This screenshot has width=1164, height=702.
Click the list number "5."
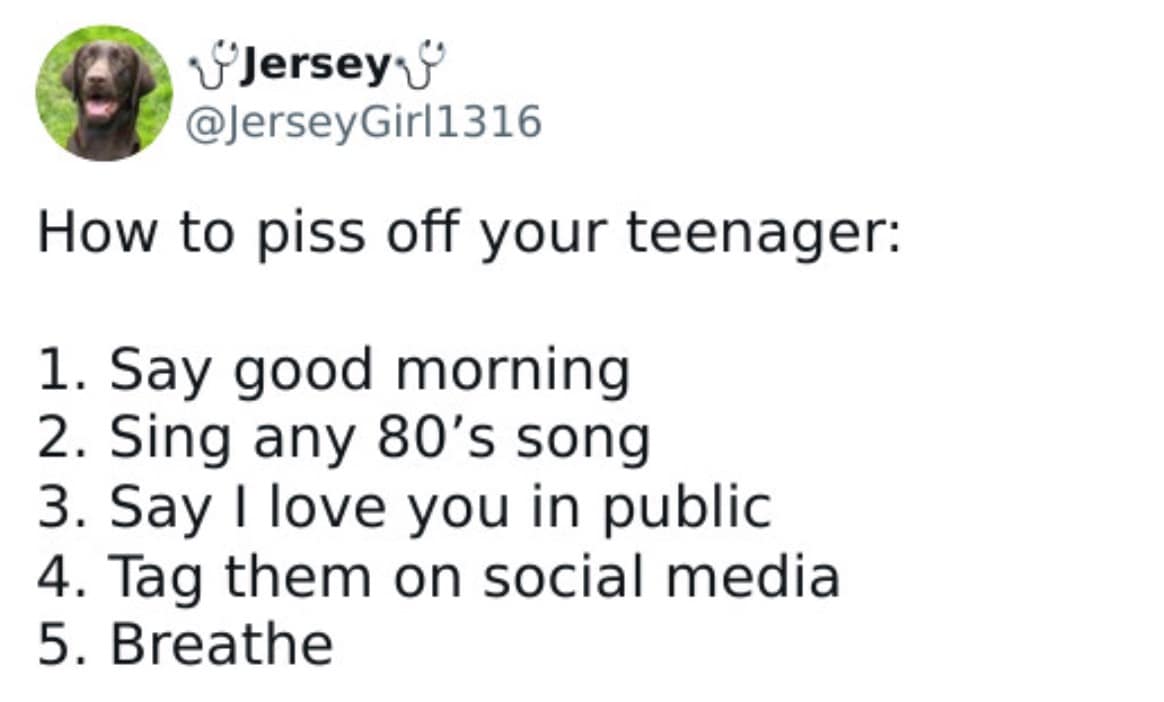(64, 645)
